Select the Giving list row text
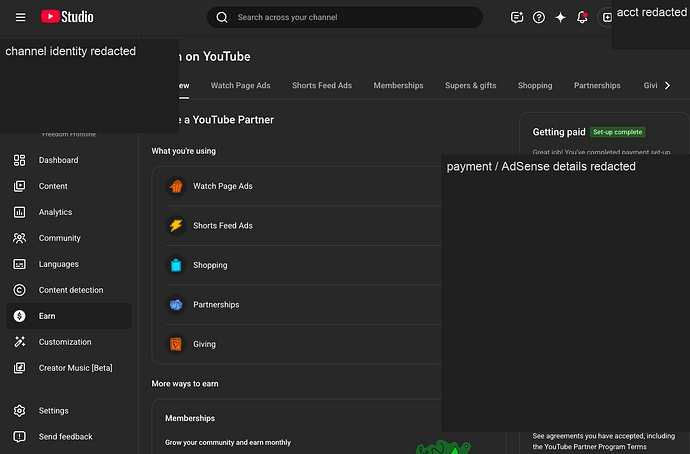690x454 pixels. click(204, 344)
